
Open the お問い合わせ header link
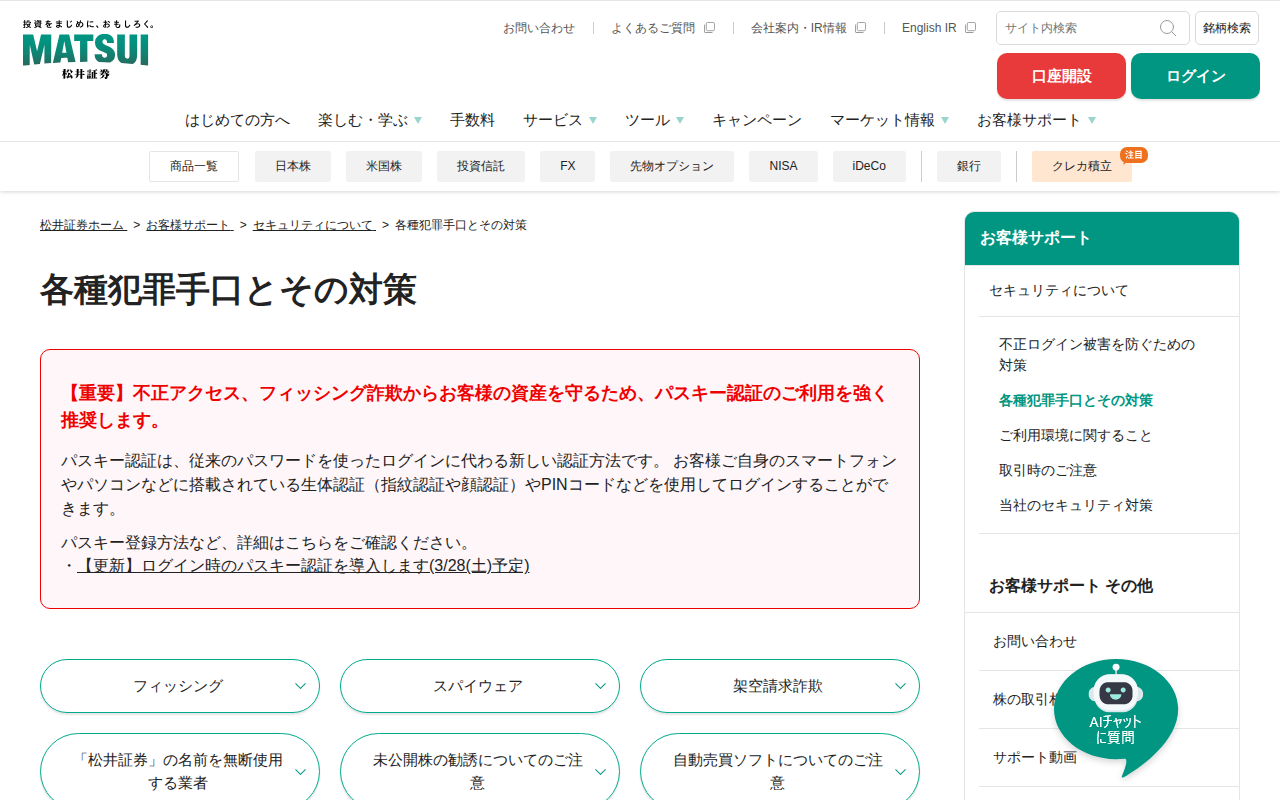(x=539, y=28)
